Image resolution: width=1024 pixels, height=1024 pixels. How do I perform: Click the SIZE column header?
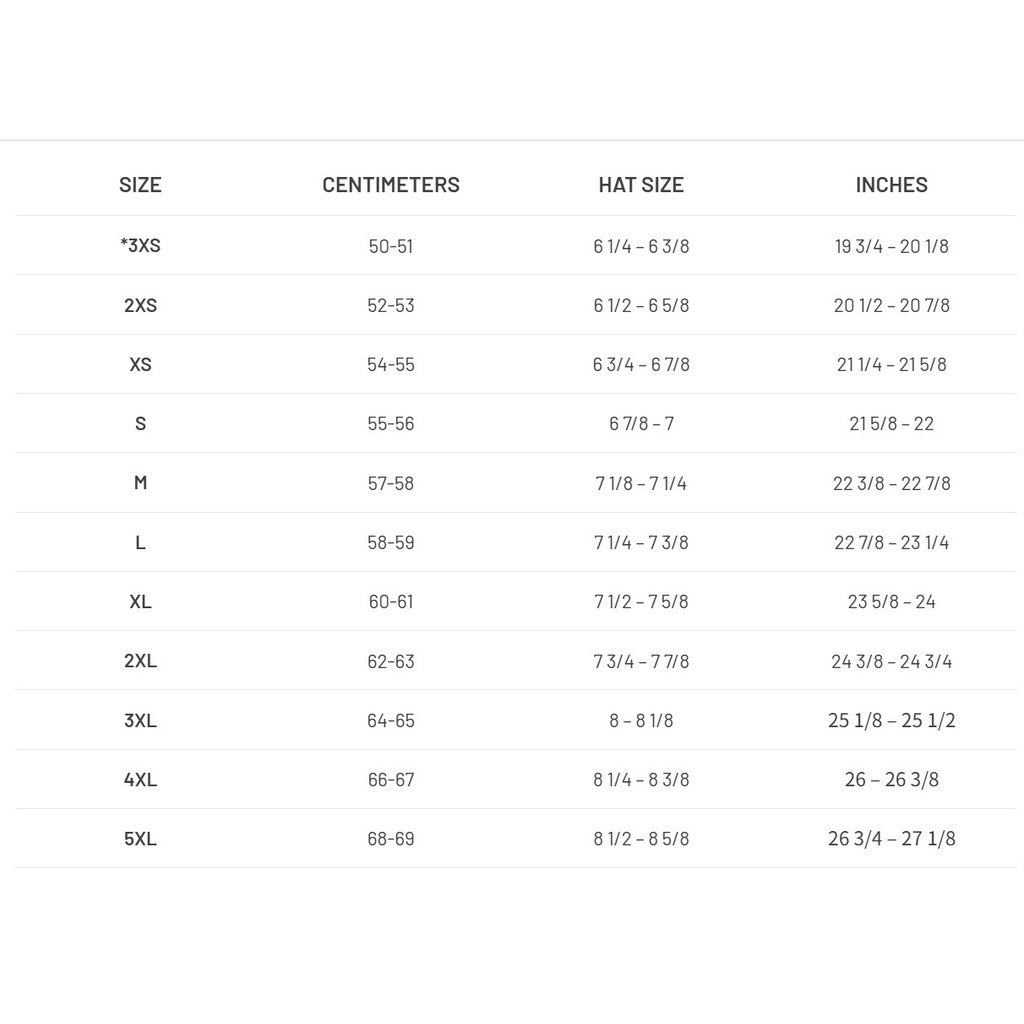pos(140,185)
